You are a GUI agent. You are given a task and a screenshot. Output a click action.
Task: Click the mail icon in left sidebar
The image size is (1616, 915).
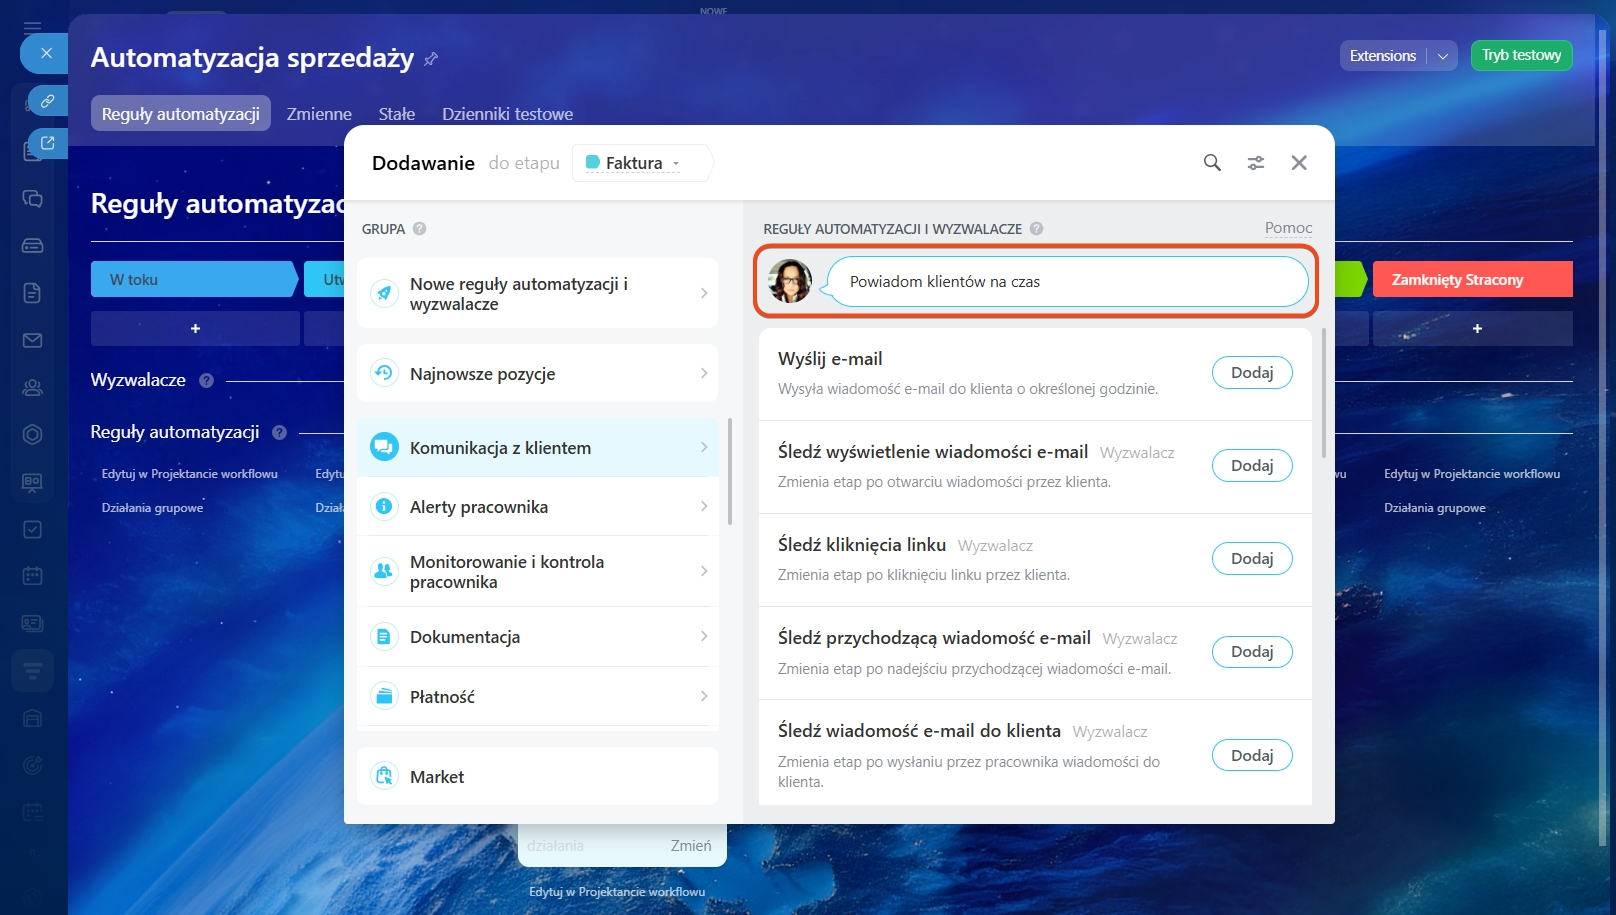pyautogui.click(x=32, y=341)
